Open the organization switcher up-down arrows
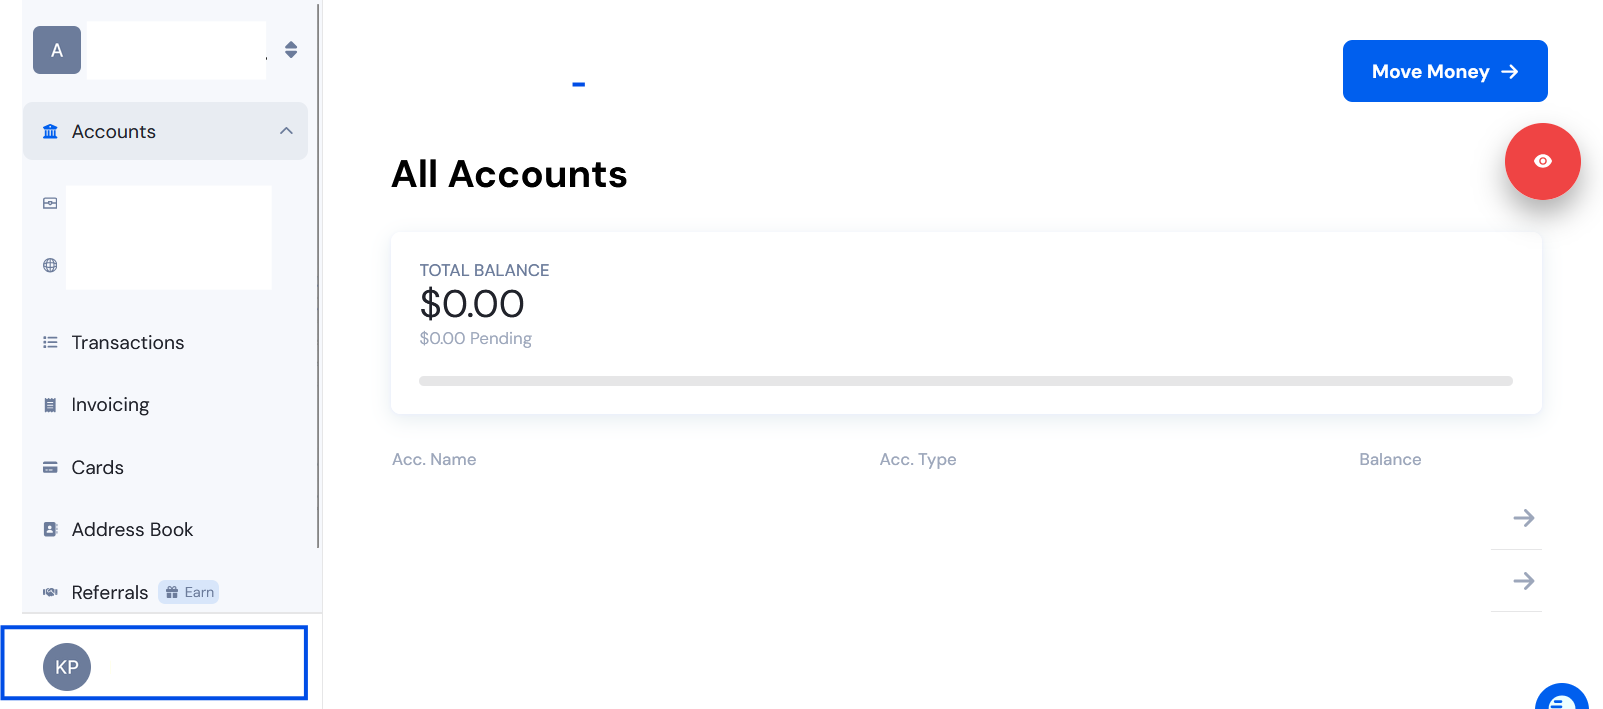The height and width of the screenshot is (709, 1603). [x=291, y=50]
